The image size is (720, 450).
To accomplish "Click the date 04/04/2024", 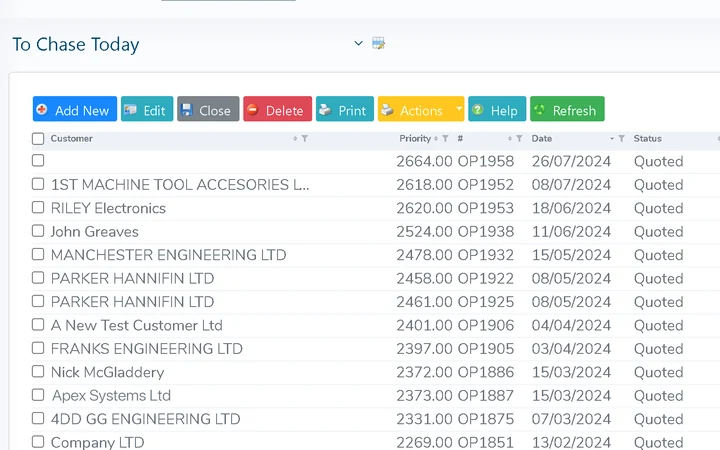I will point(571,325).
